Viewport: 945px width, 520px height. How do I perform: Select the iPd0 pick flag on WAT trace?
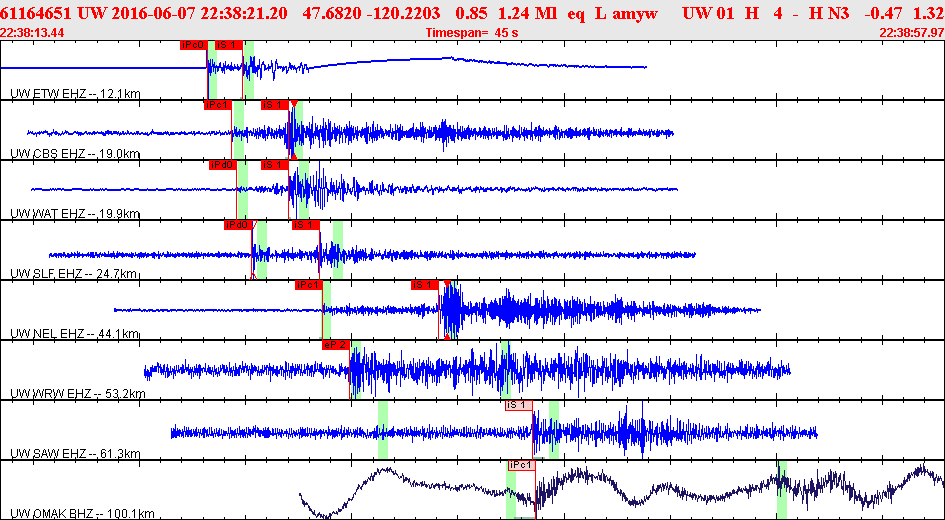pos(222,165)
